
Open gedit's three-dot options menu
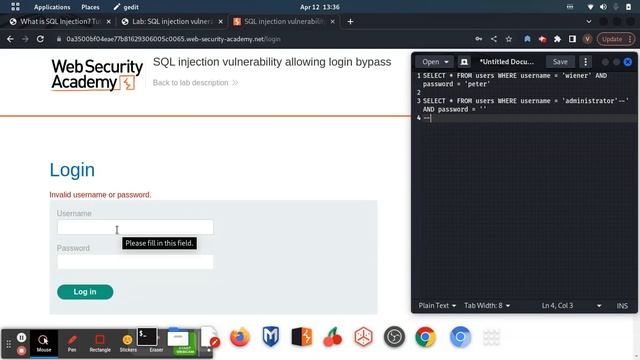tap(585, 62)
